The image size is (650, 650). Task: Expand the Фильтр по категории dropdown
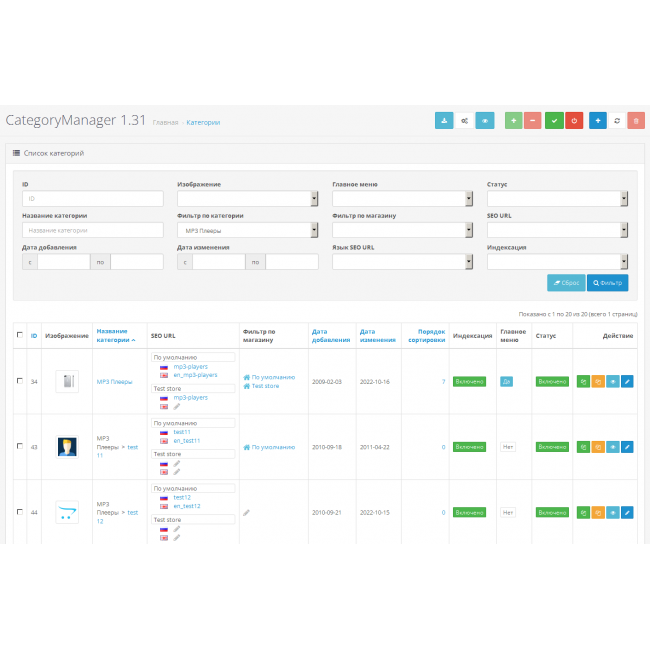click(247, 230)
